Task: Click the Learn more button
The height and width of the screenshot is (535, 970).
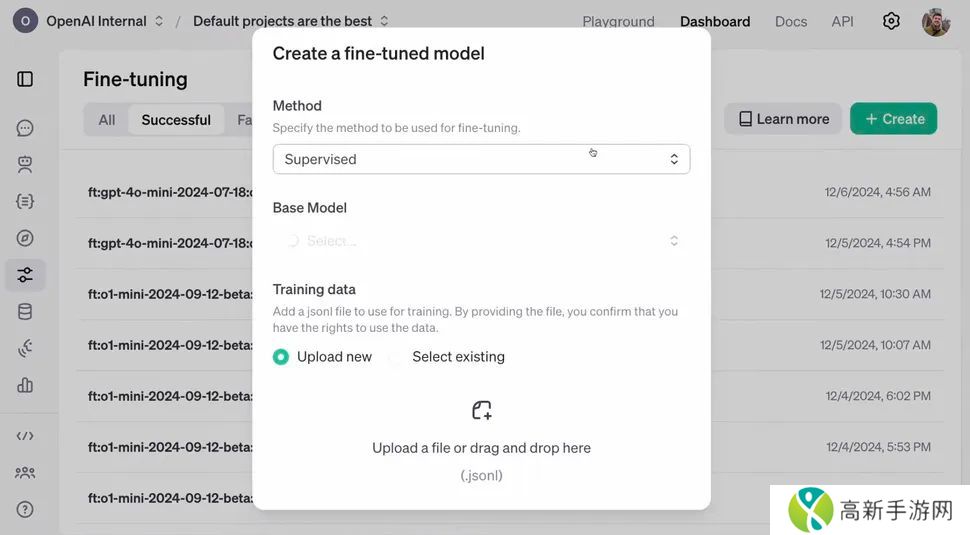Action: point(783,119)
